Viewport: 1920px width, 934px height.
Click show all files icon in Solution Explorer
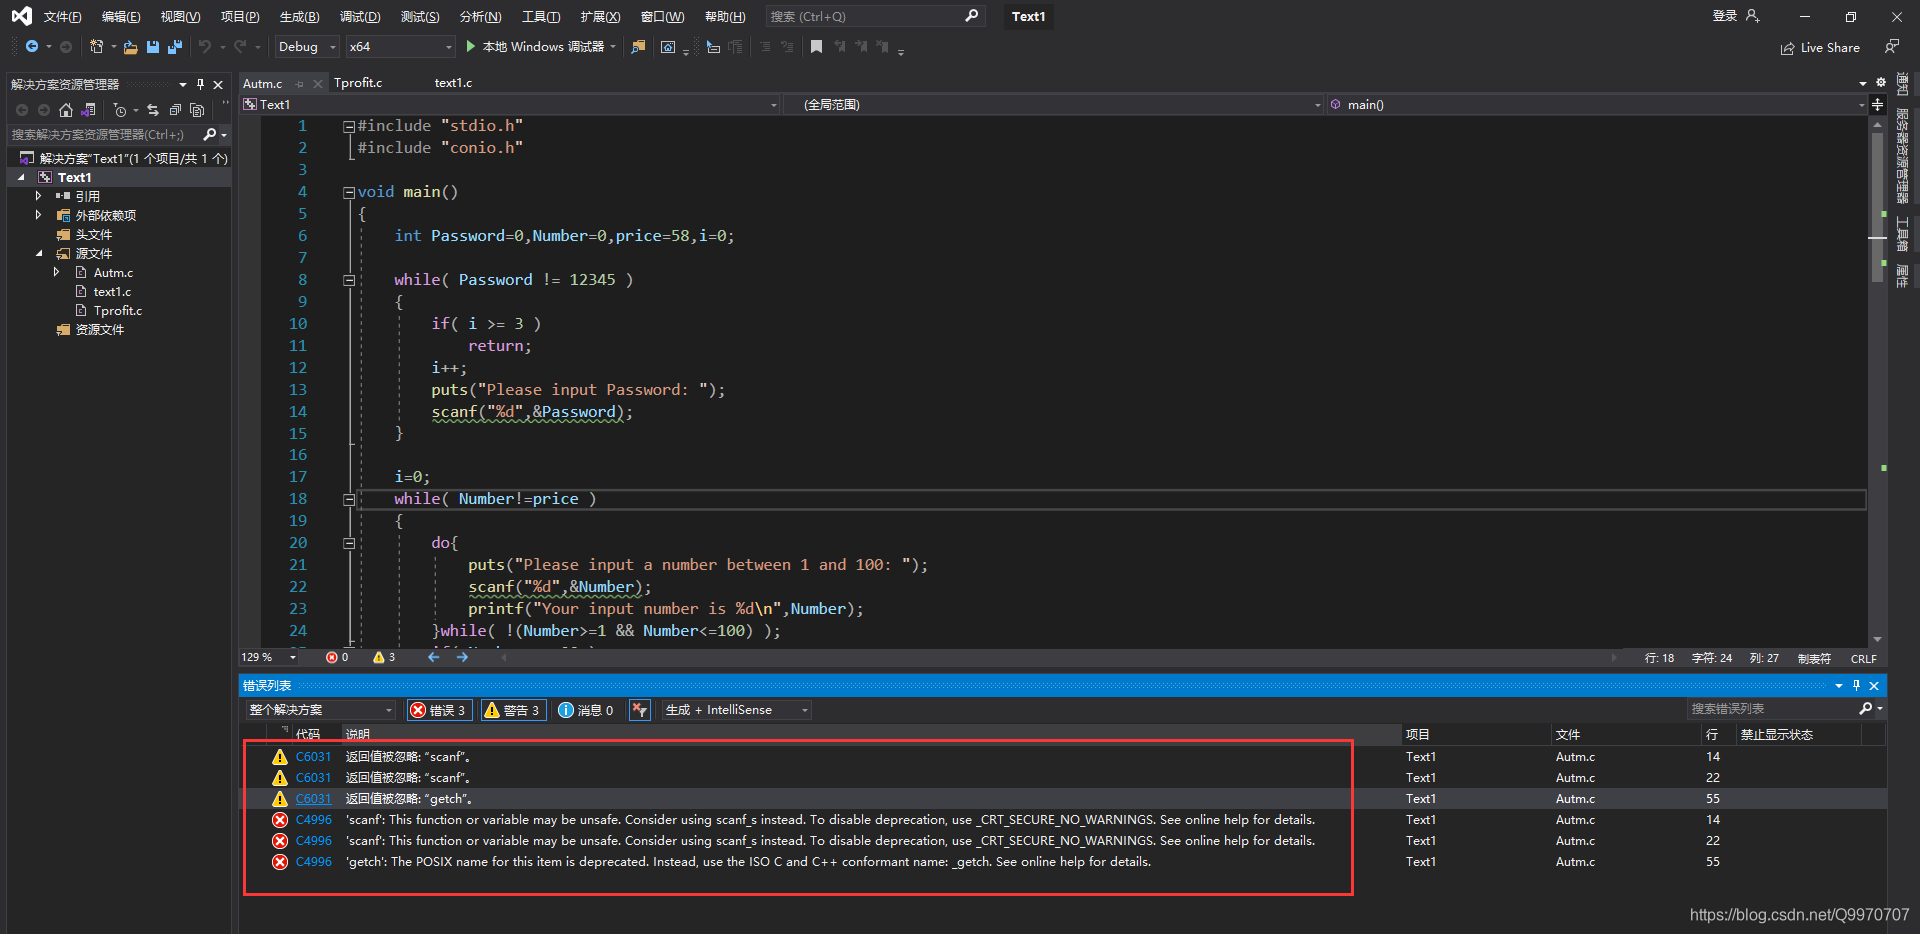click(x=197, y=110)
